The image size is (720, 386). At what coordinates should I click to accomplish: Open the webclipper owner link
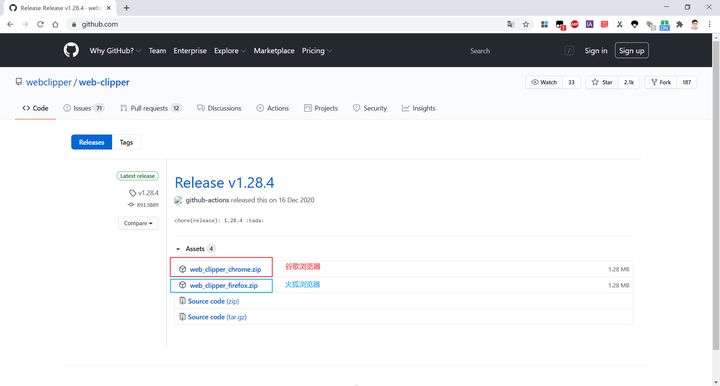coord(49,82)
